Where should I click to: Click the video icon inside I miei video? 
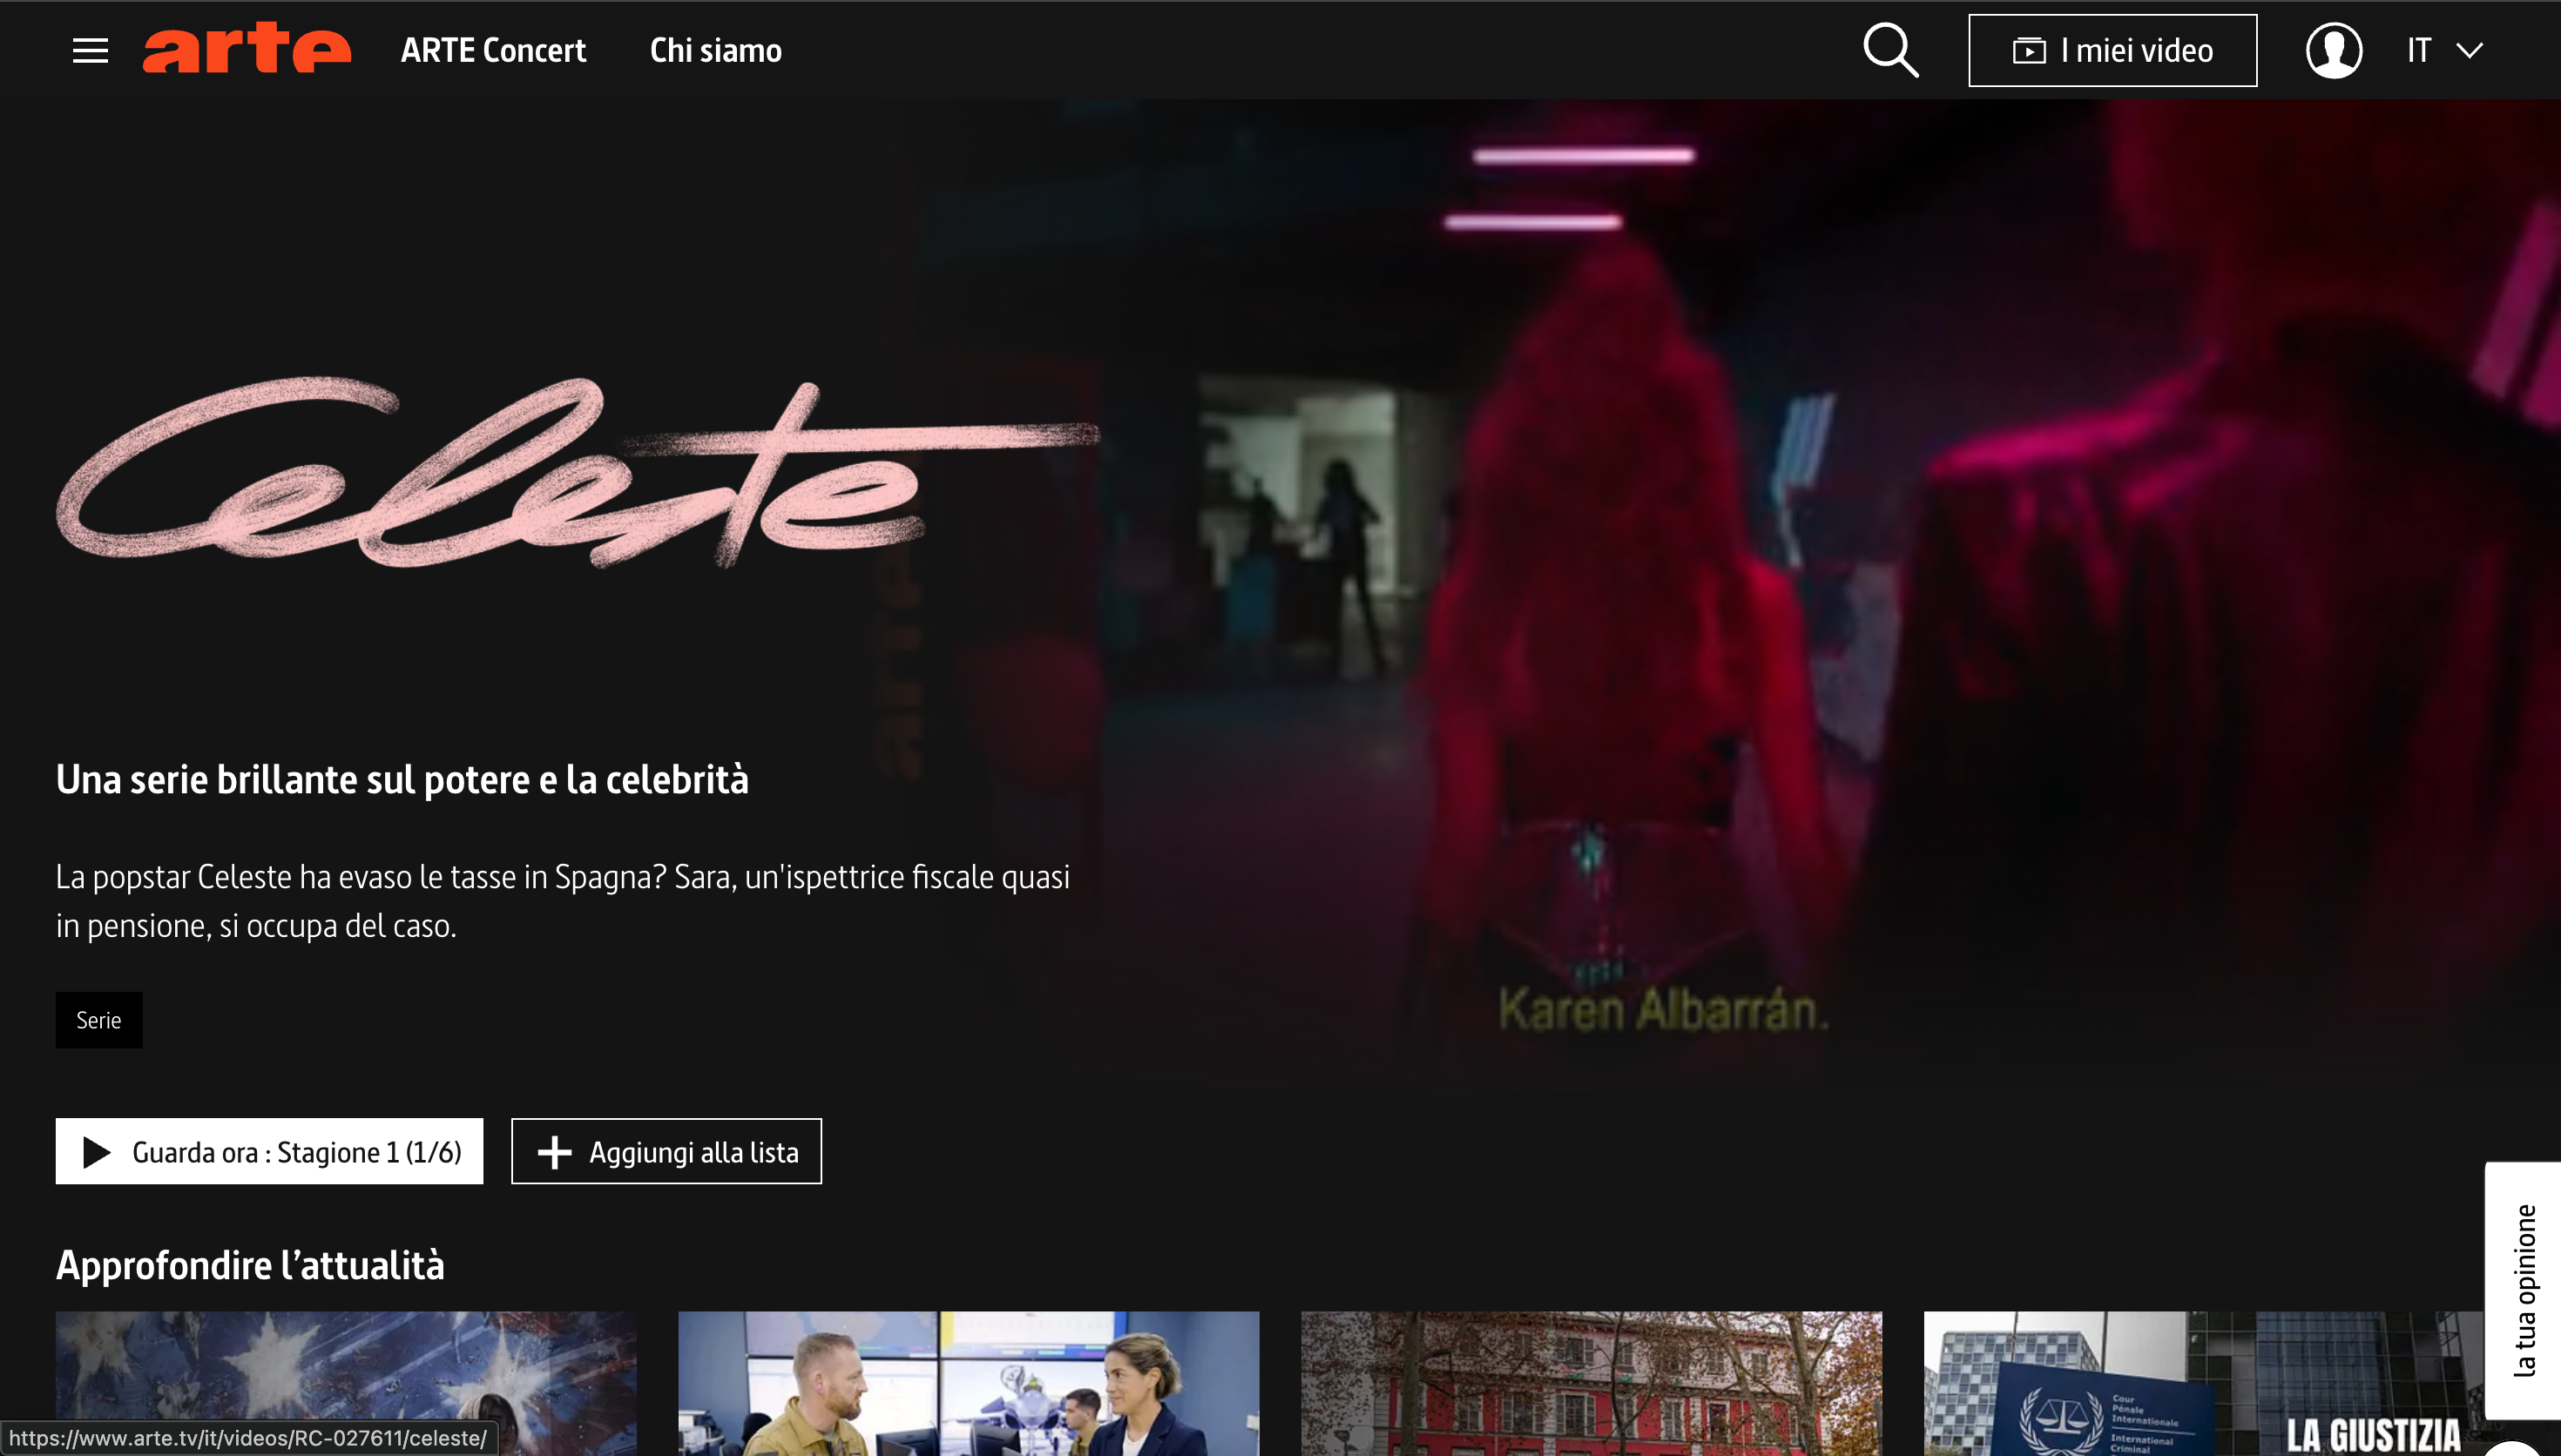click(x=2030, y=50)
